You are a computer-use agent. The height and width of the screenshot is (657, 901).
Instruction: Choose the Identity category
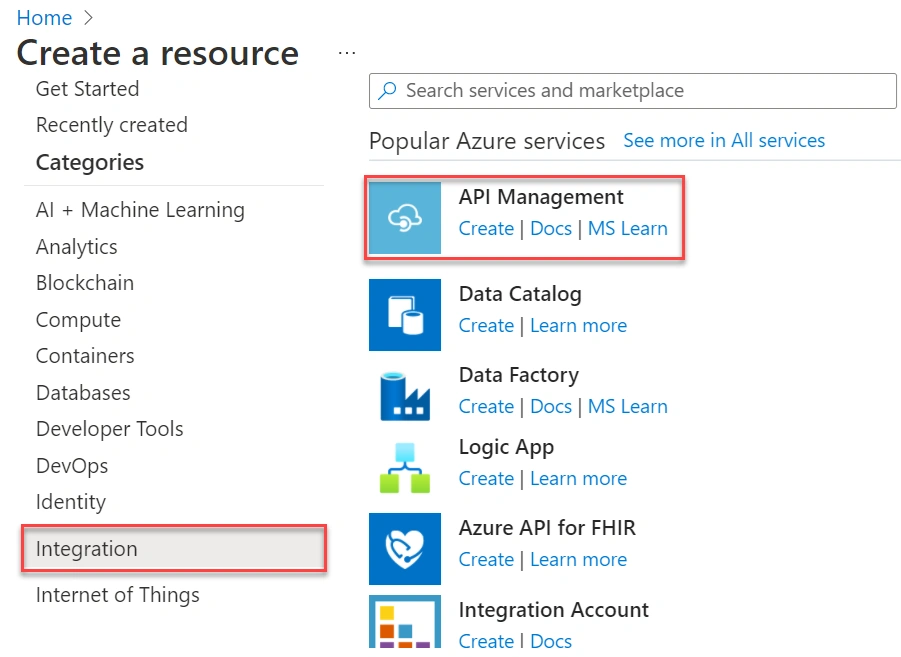[x=71, y=502]
